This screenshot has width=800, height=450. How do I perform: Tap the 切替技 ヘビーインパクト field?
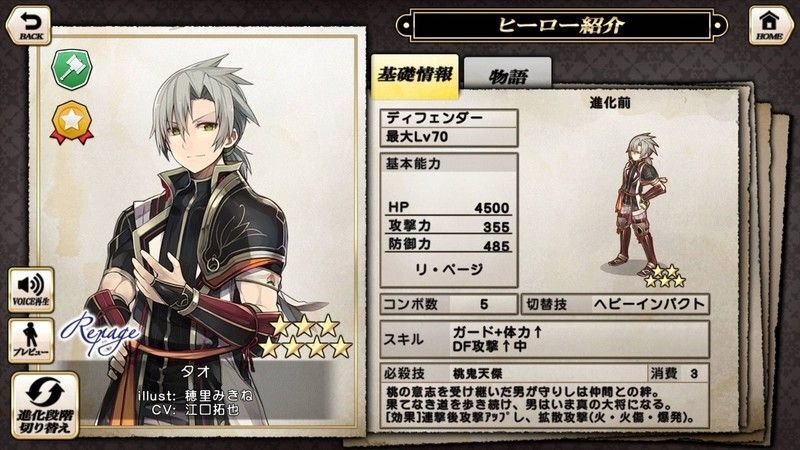point(615,304)
